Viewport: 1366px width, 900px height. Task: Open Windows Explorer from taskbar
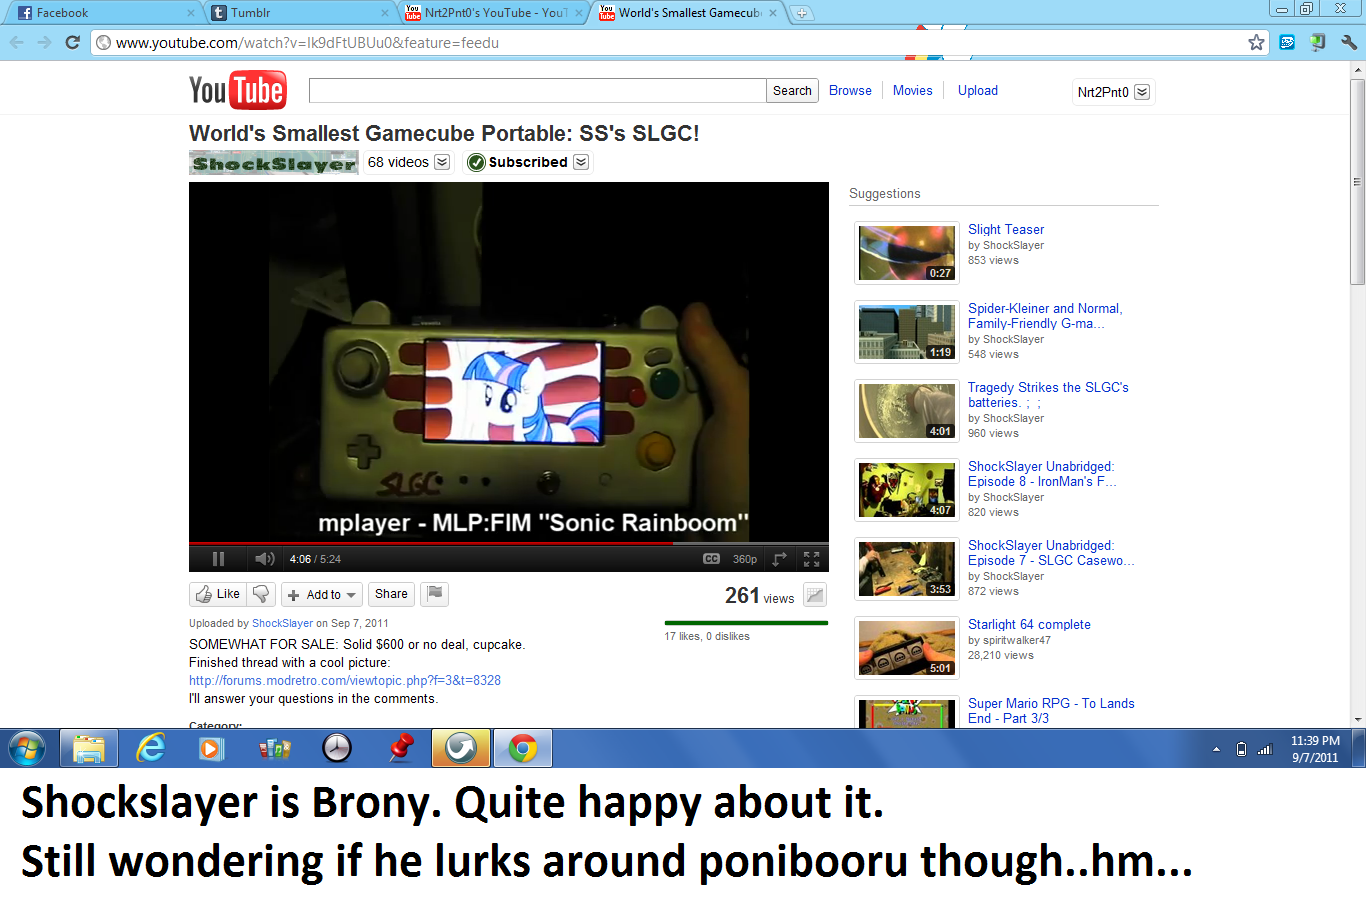tap(89, 748)
